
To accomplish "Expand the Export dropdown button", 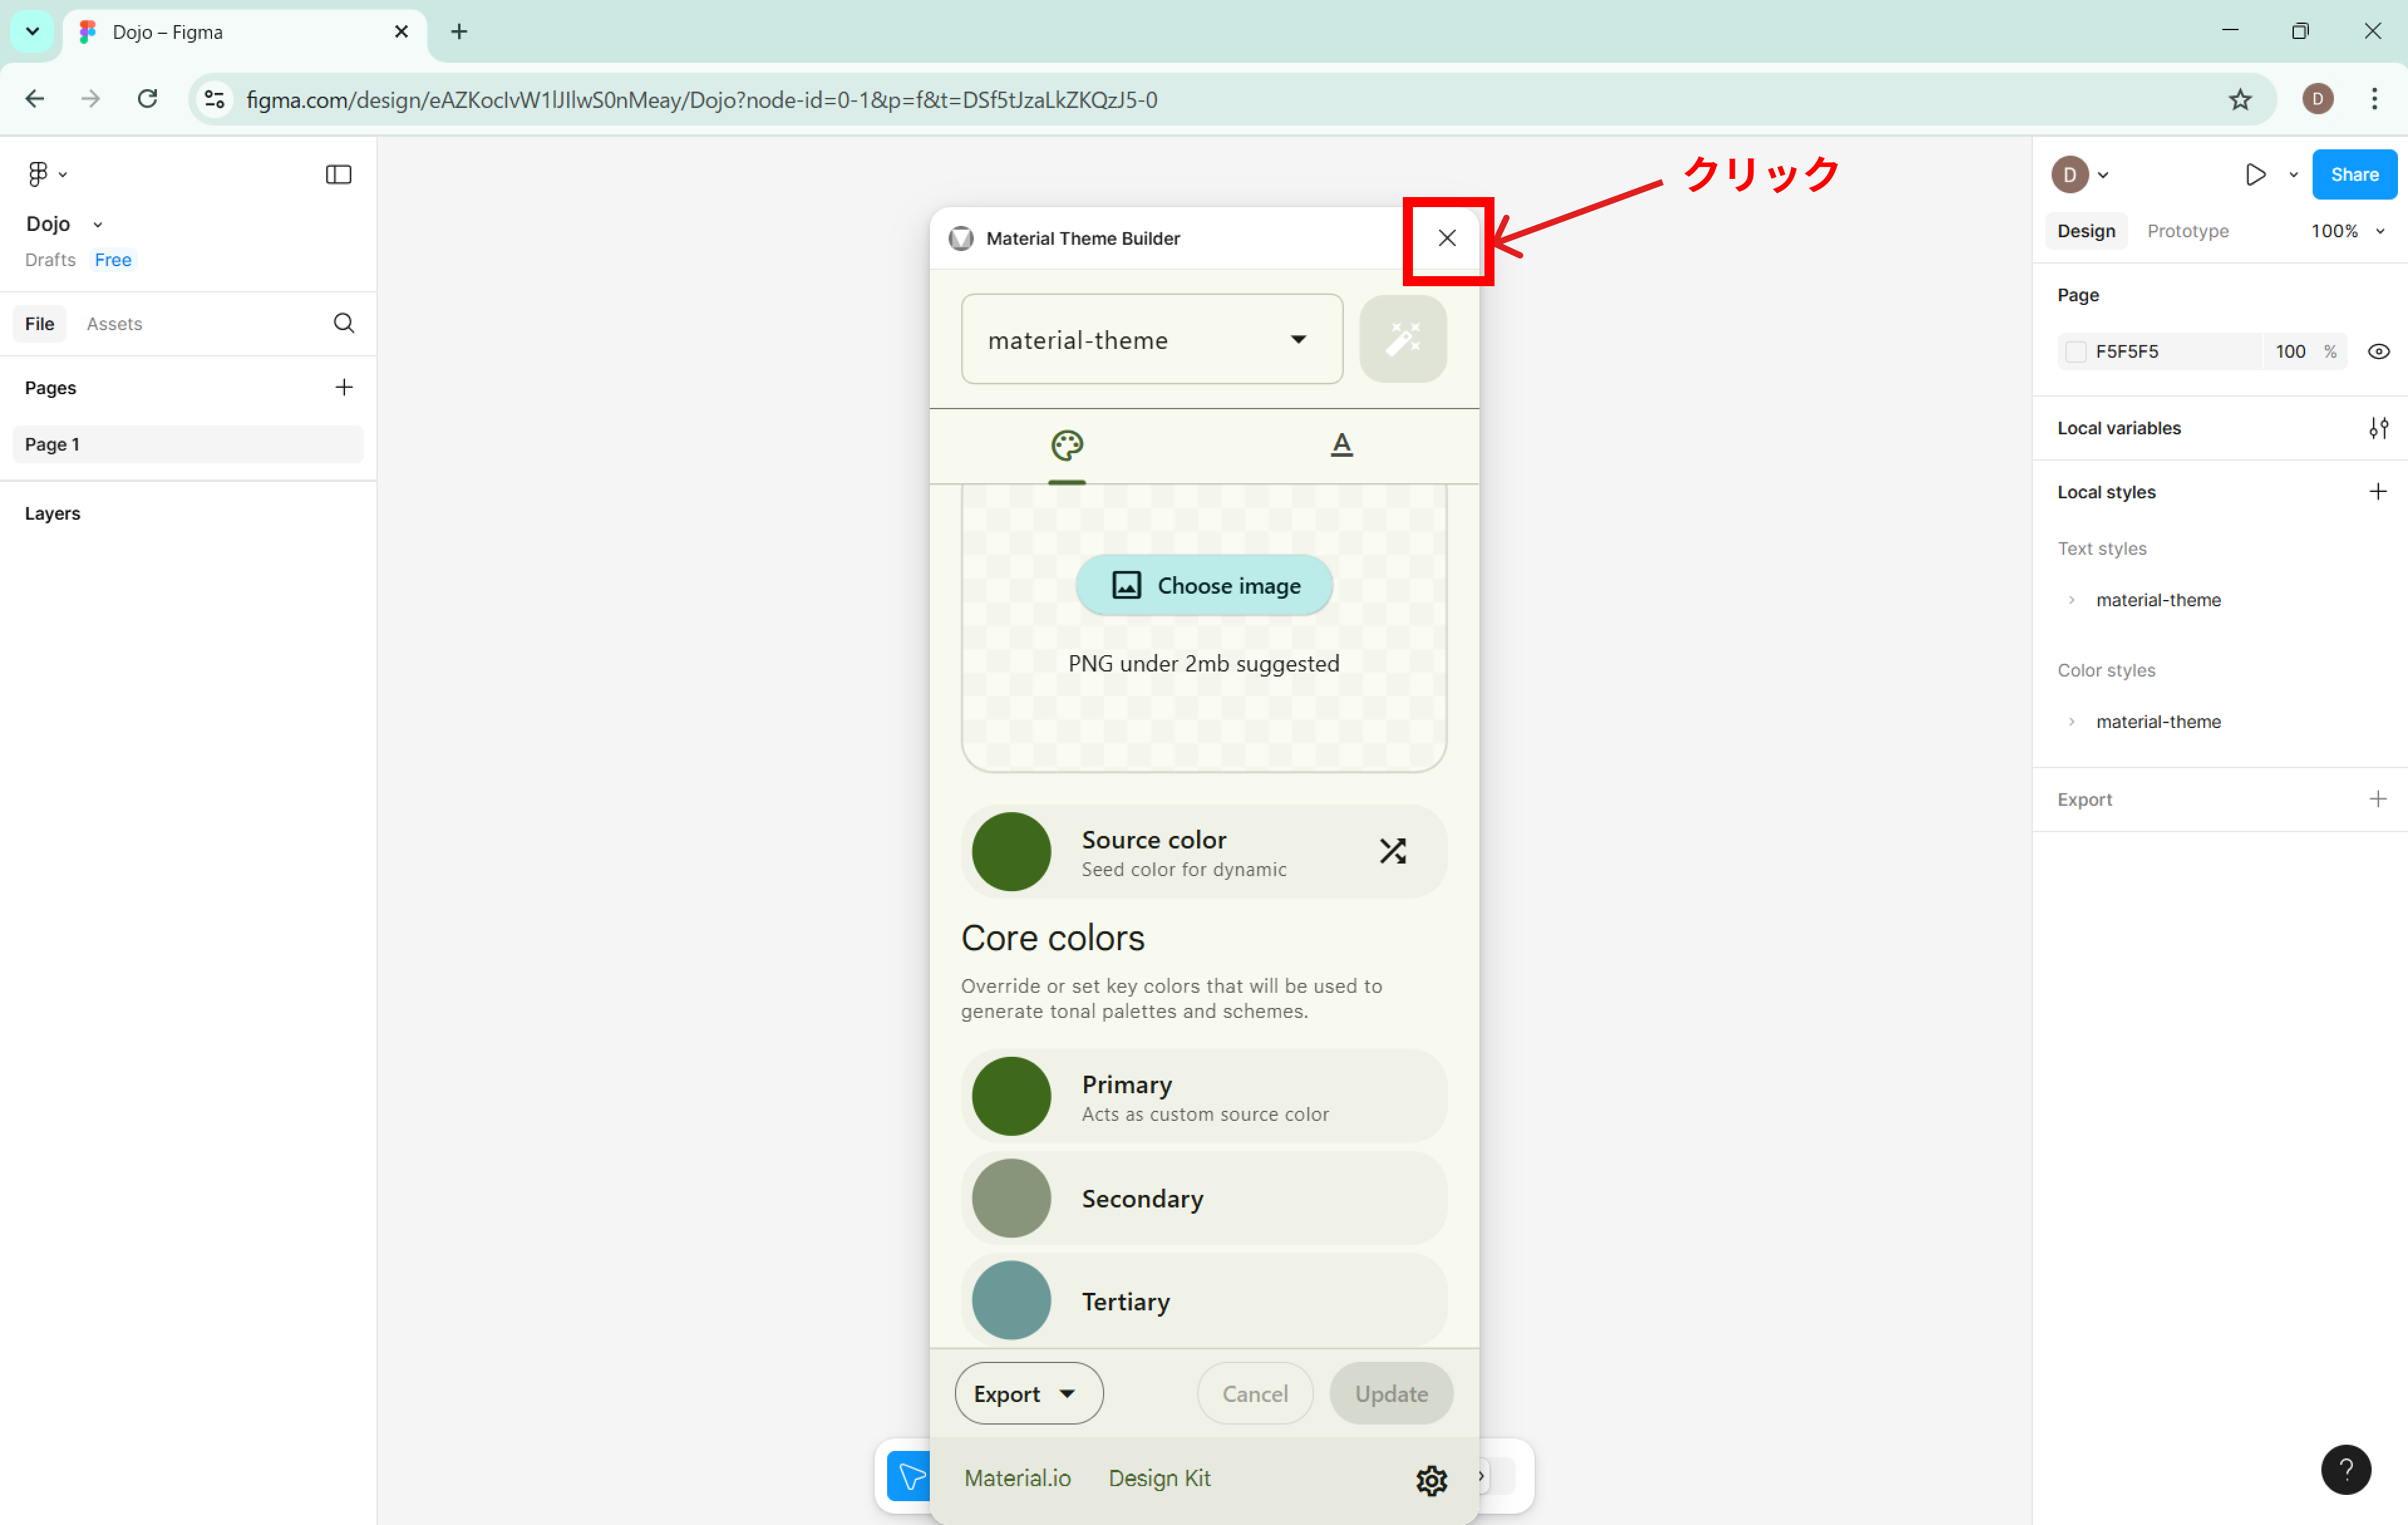I will click(1028, 1393).
